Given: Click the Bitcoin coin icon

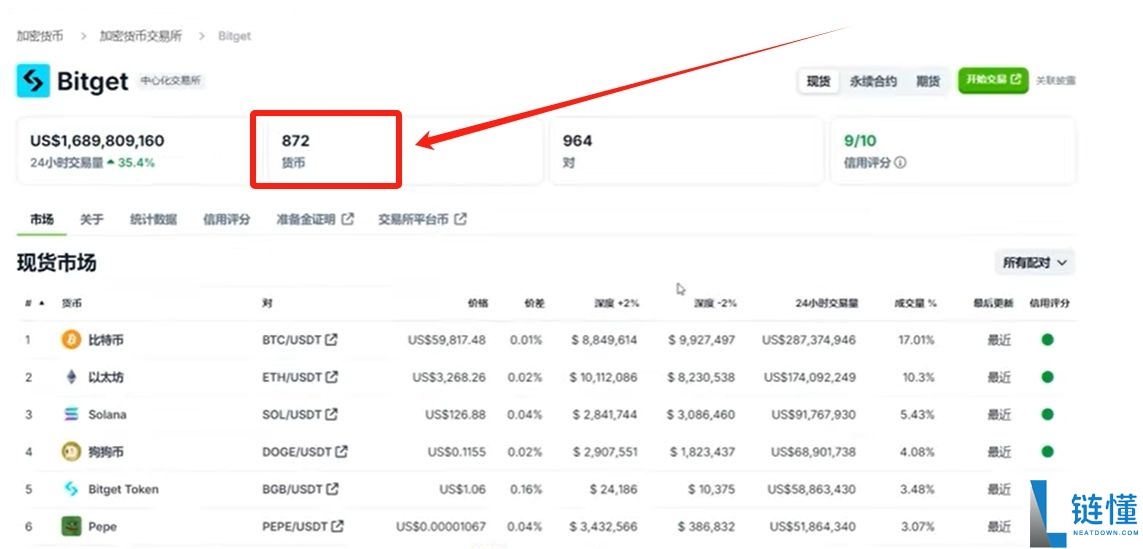Looking at the screenshot, I should point(71,340).
